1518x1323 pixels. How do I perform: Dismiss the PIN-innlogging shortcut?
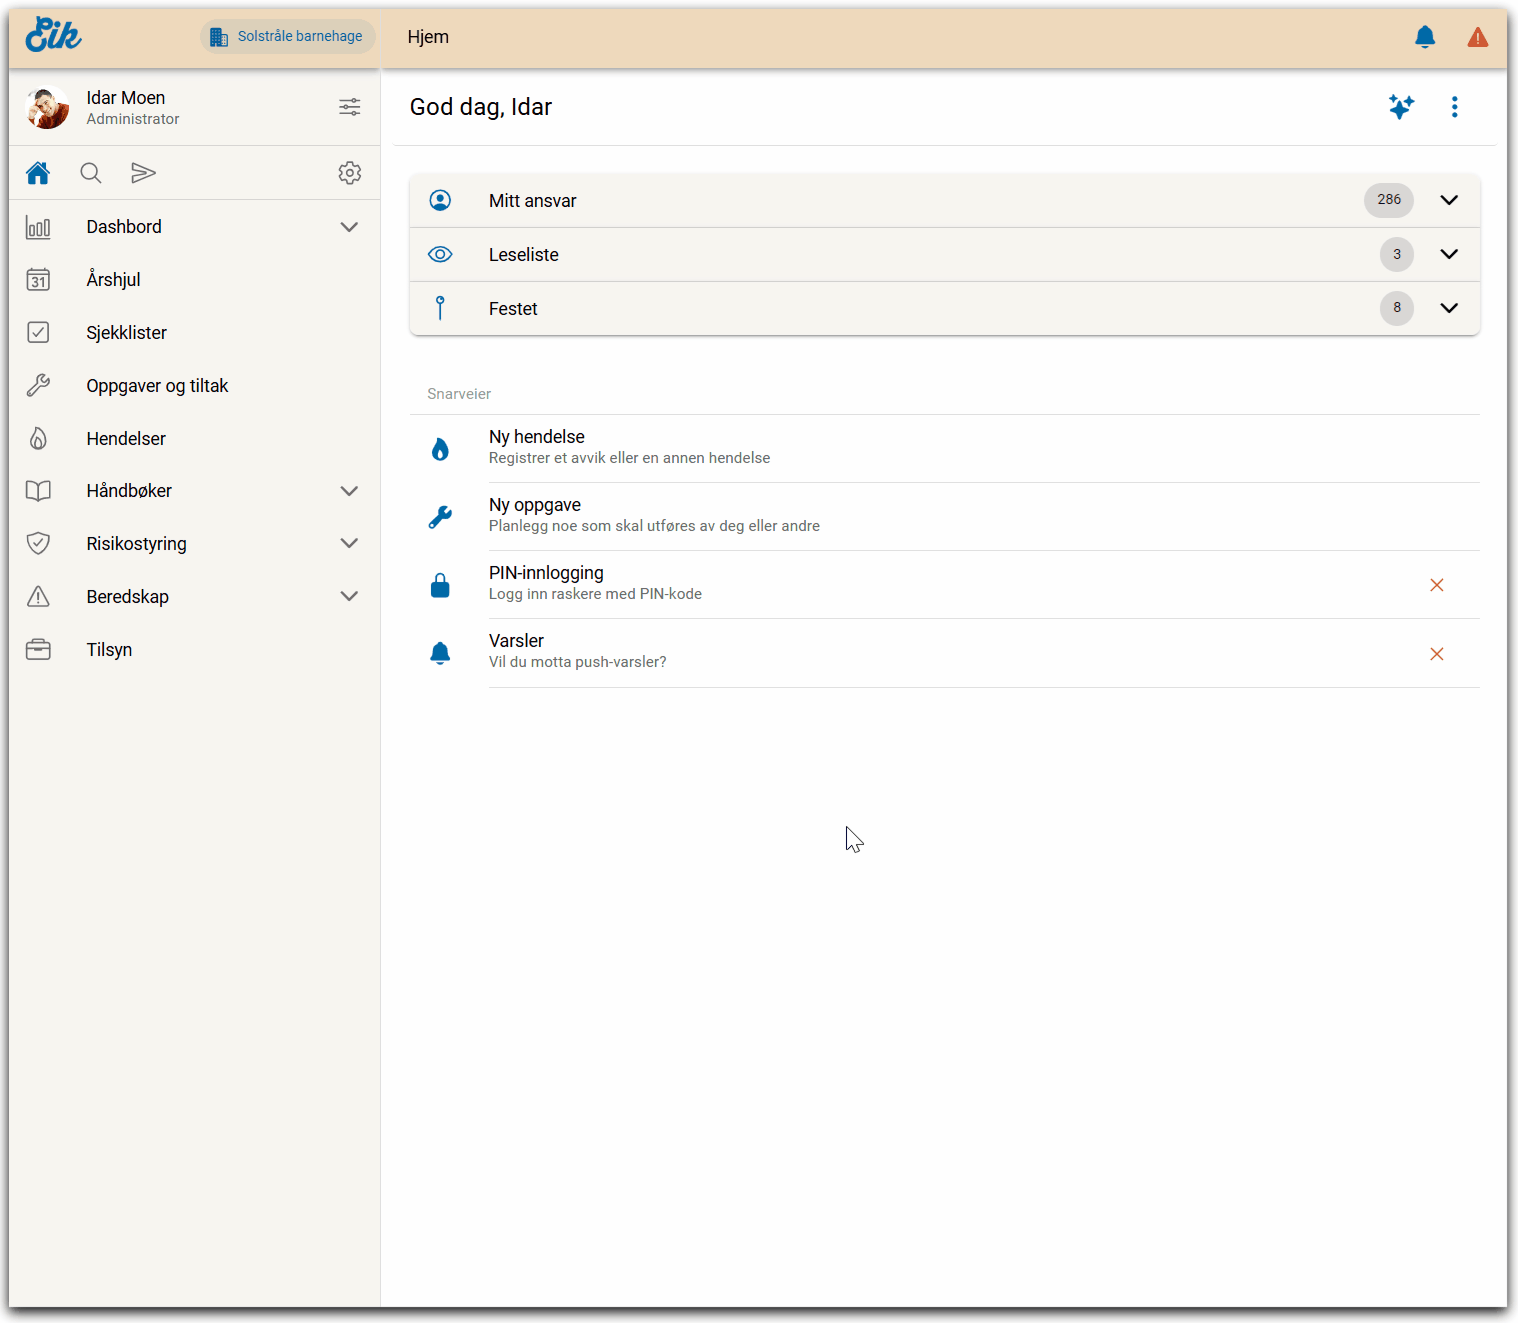point(1436,585)
